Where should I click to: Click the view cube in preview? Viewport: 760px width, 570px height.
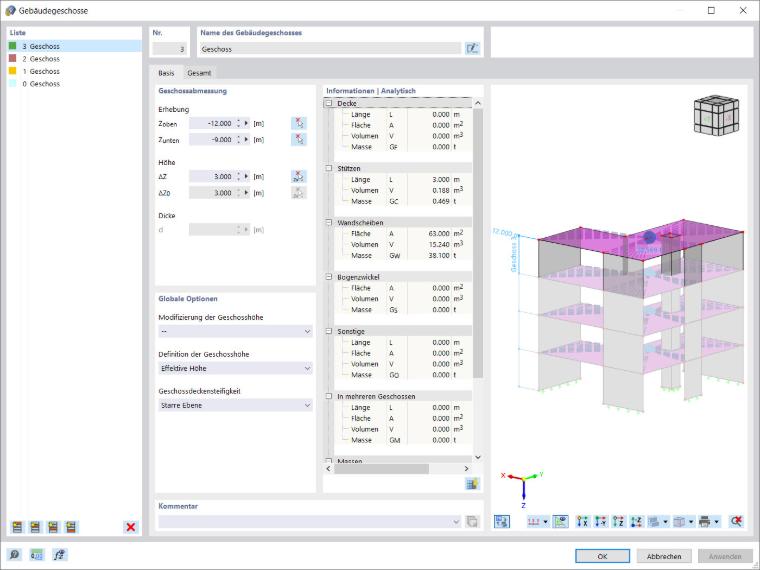click(x=716, y=116)
